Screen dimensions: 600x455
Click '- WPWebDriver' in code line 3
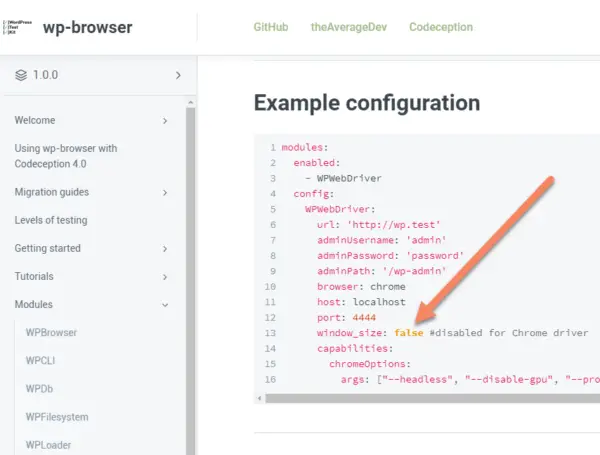point(343,178)
